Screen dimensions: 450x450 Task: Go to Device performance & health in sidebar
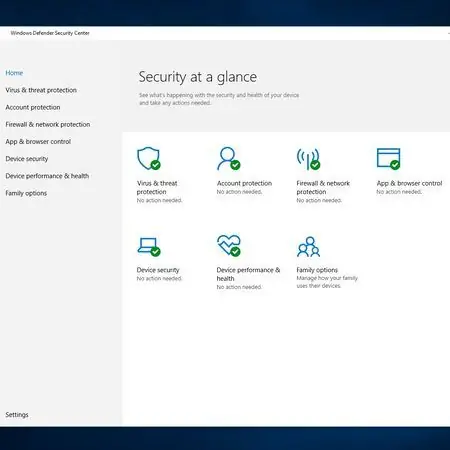coord(47,176)
